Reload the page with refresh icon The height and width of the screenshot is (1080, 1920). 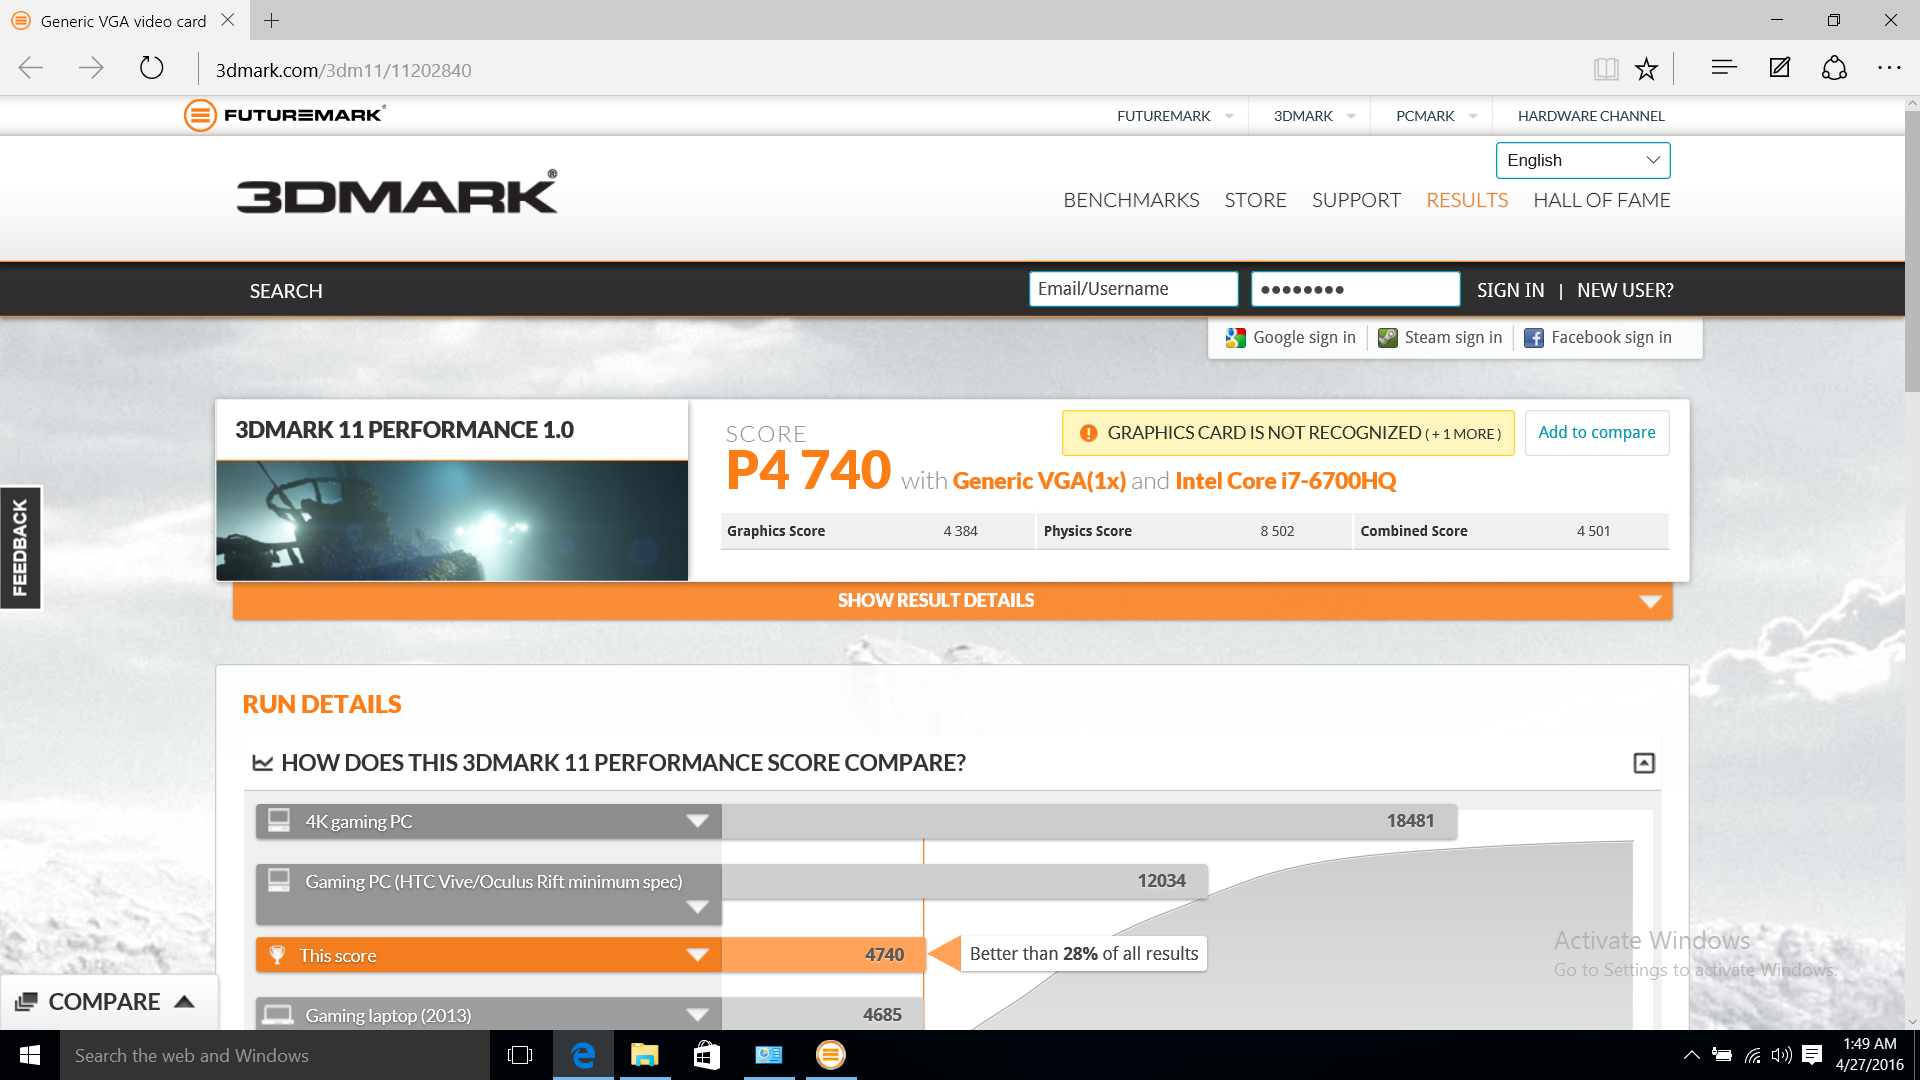(151, 68)
